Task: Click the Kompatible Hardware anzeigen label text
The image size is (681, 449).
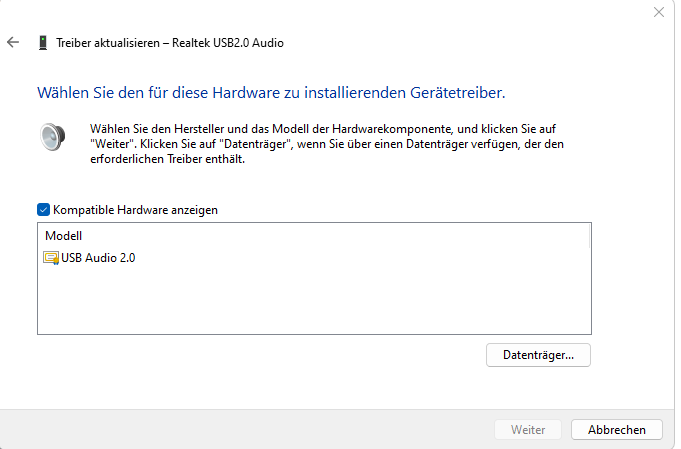Action: pyautogui.click(x=135, y=210)
